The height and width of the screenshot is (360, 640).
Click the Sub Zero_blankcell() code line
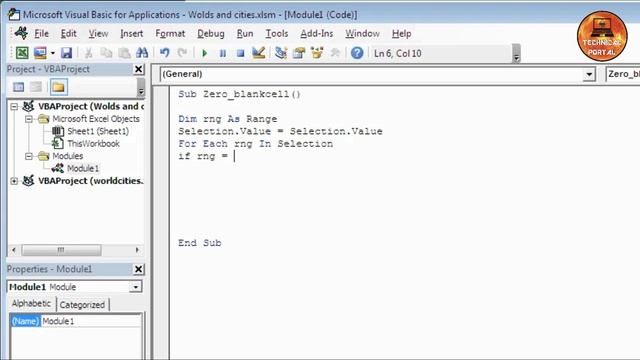[239, 94]
